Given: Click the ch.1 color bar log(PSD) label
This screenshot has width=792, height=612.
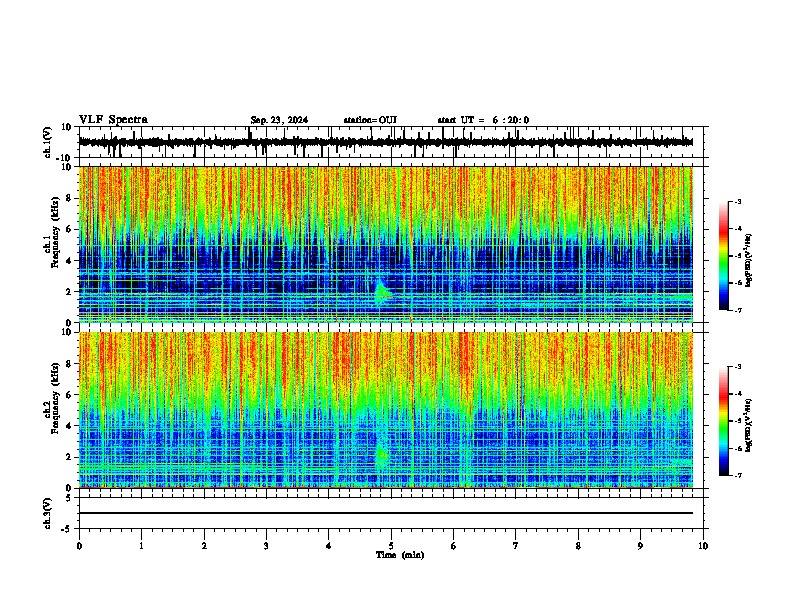Looking at the screenshot, I should point(749,261).
